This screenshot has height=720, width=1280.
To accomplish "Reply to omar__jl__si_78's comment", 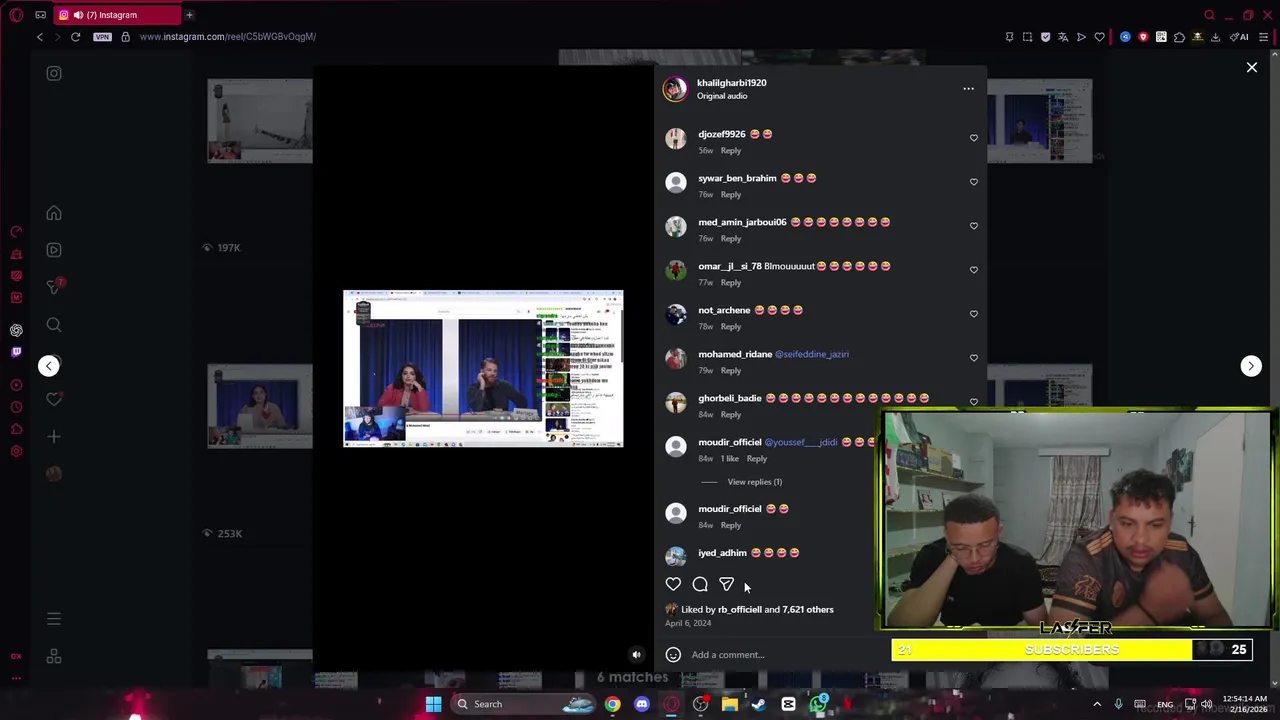I will click(731, 283).
